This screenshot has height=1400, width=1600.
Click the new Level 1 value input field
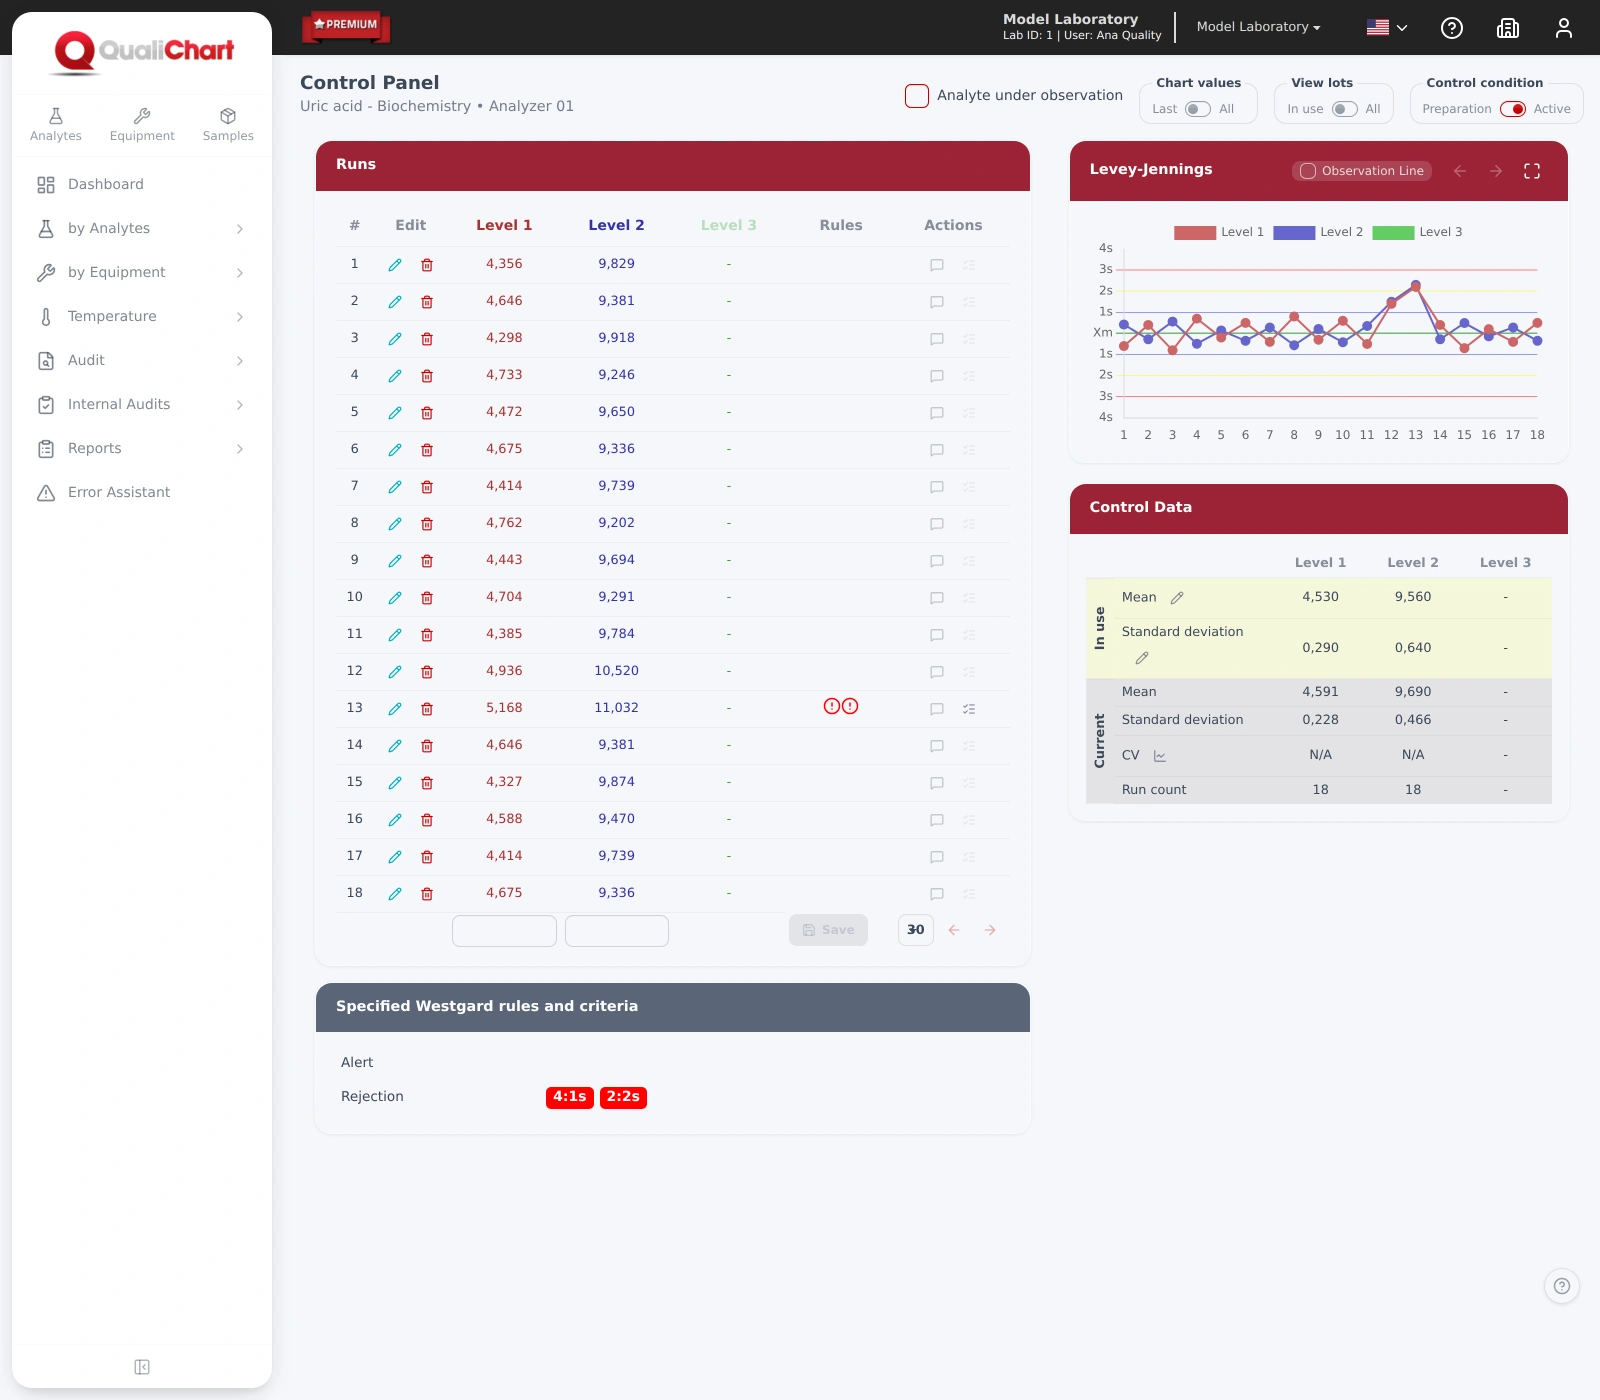click(x=504, y=931)
